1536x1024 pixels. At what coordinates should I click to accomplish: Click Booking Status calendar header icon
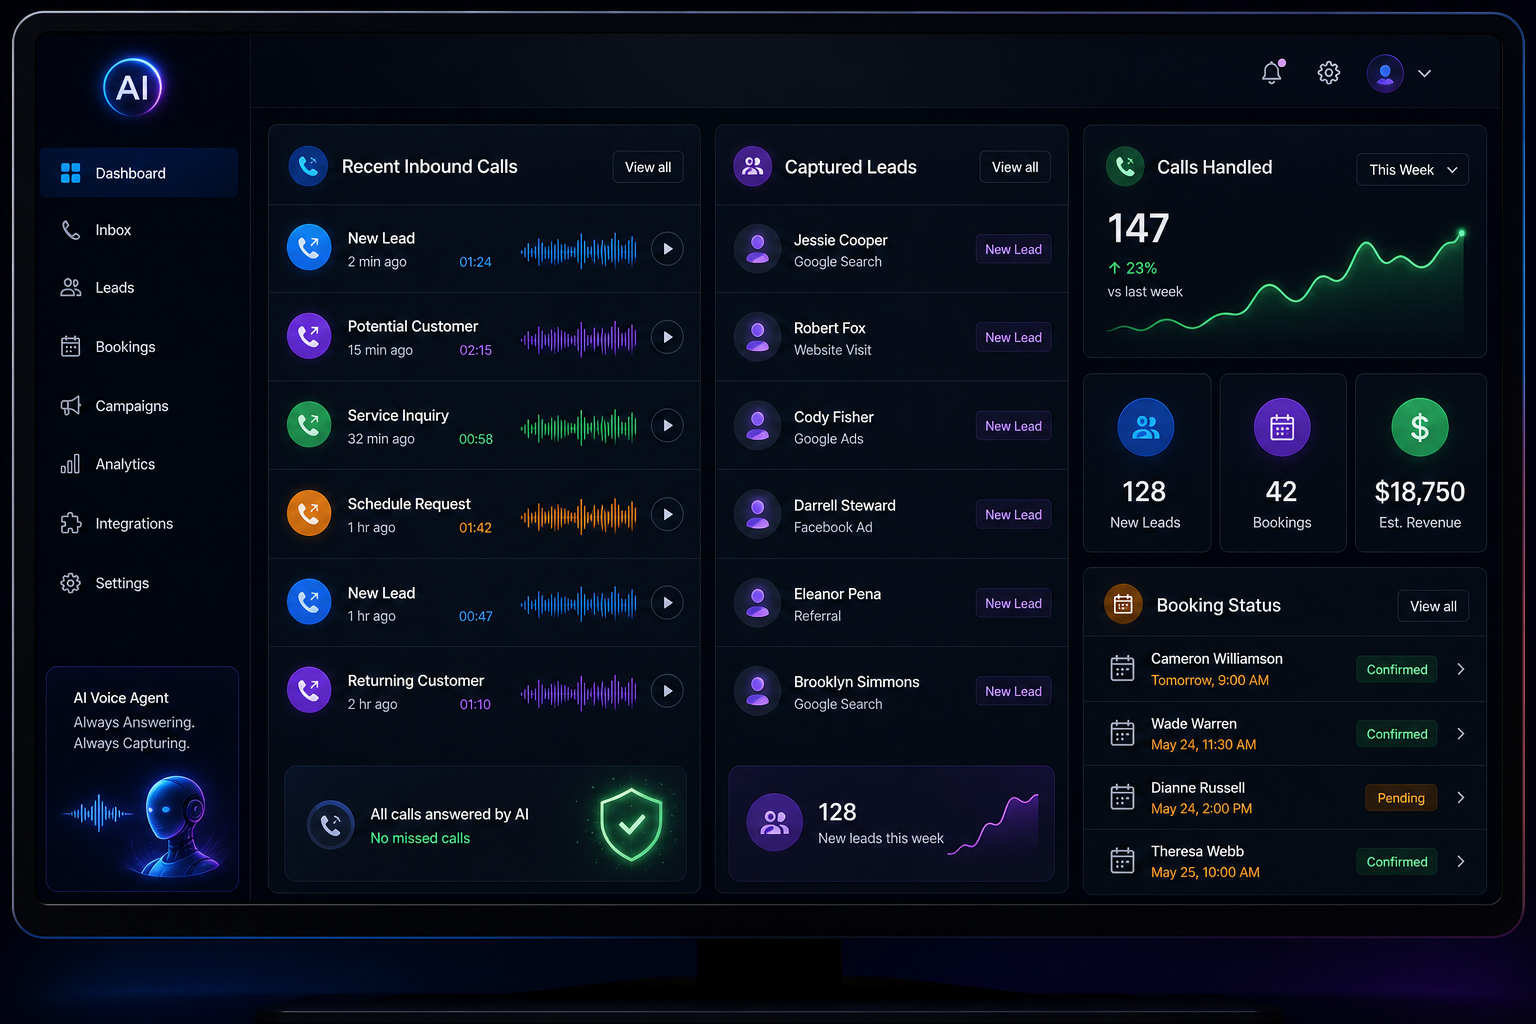click(1123, 604)
